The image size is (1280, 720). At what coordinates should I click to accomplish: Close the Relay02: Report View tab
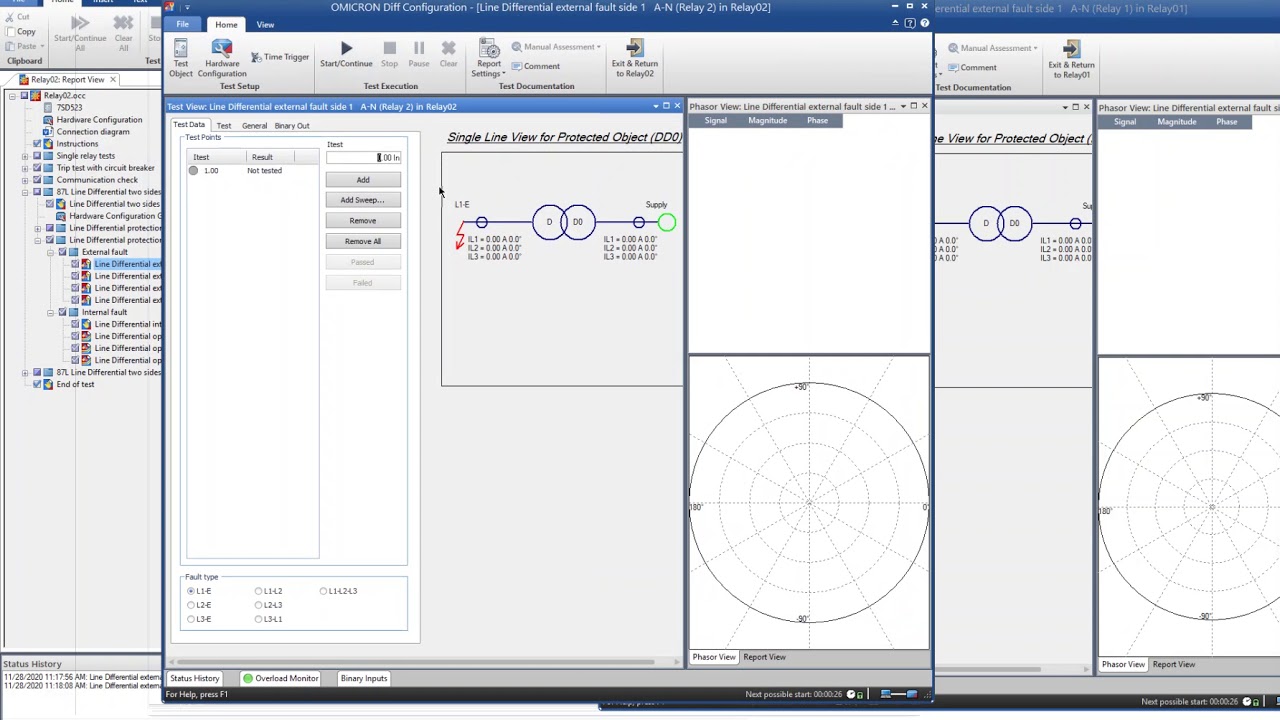(x=113, y=79)
